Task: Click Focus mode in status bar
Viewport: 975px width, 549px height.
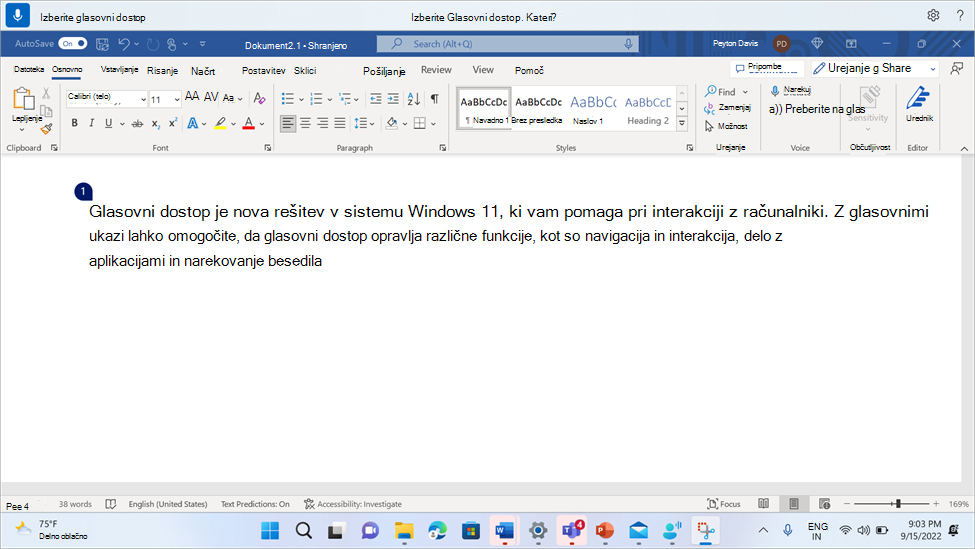Action: [724, 504]
